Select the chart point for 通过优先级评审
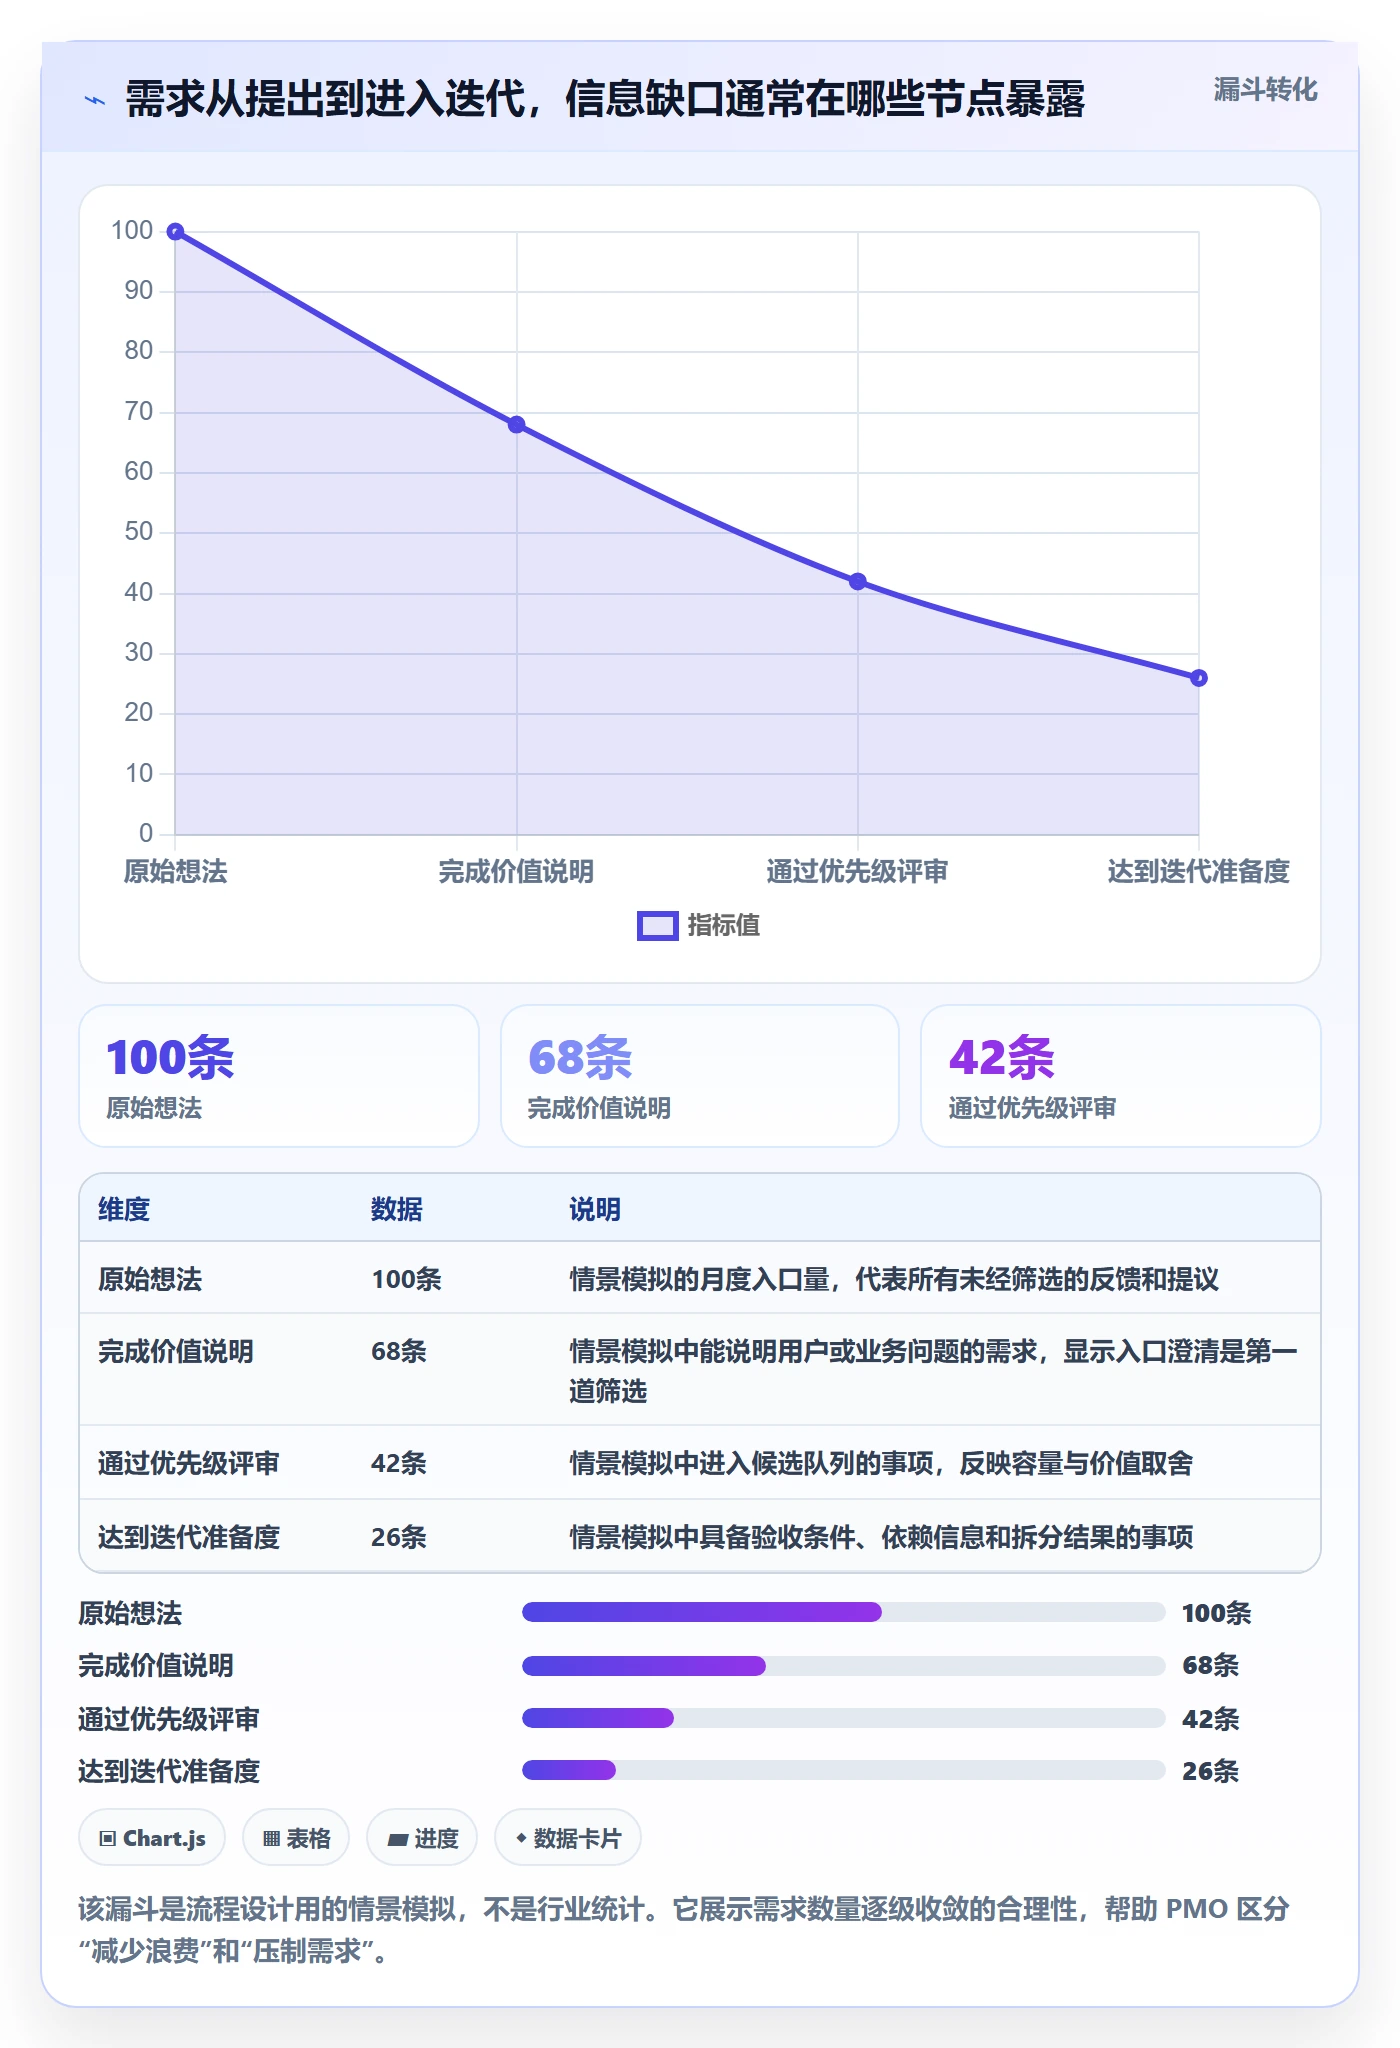Viewport: 1400px width, 2048px height. (x=857, y=582)
